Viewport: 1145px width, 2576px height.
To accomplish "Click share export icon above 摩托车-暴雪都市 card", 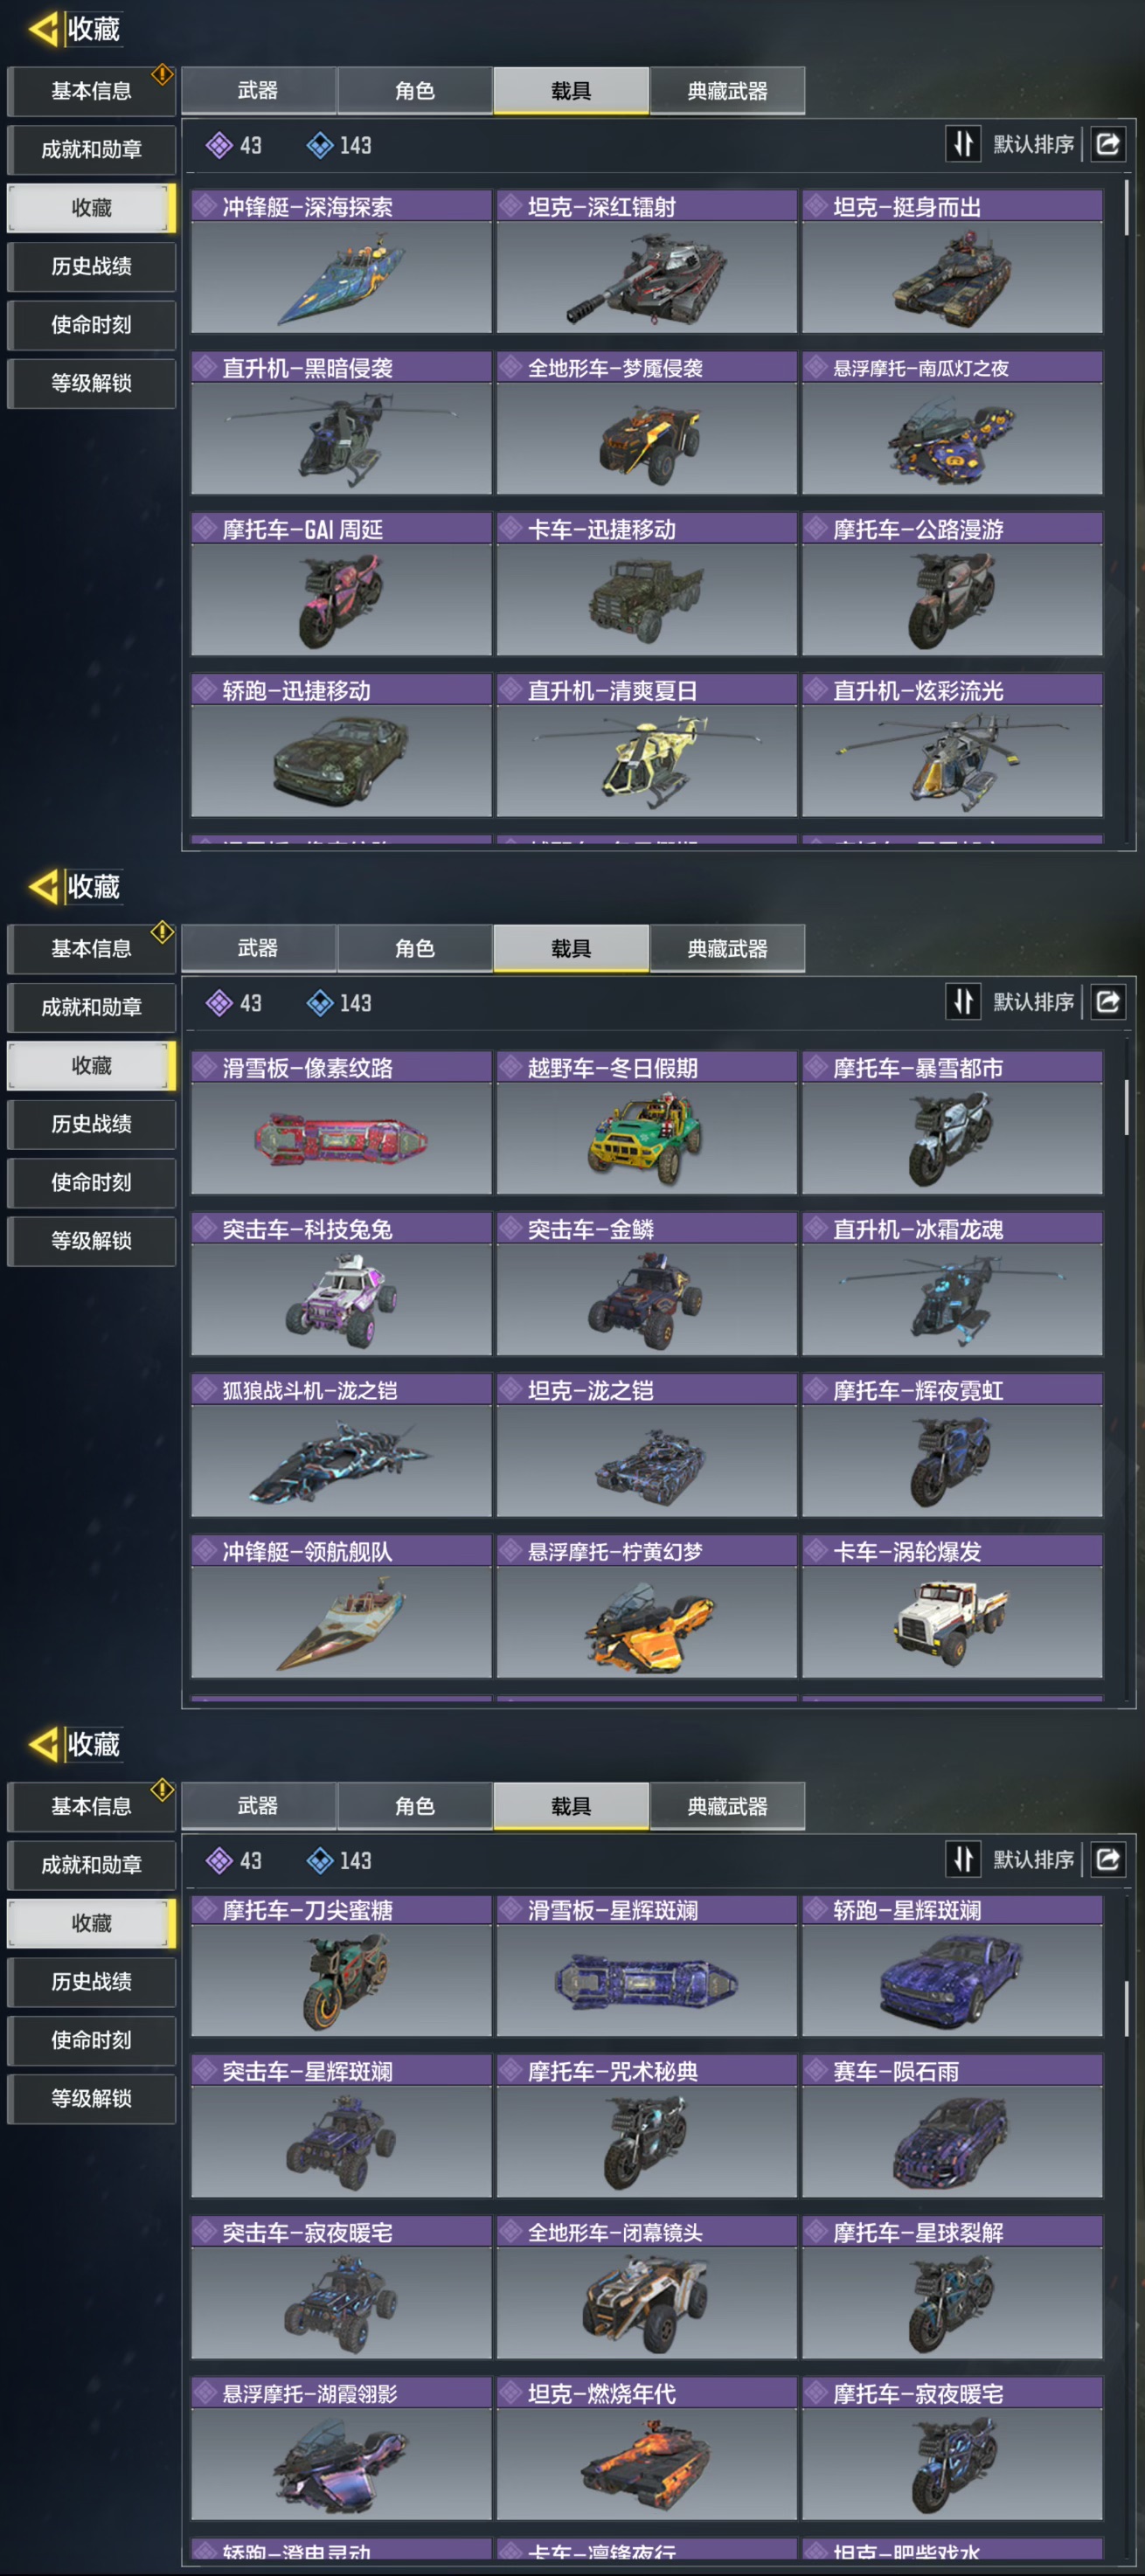I will [1108, 1001].
